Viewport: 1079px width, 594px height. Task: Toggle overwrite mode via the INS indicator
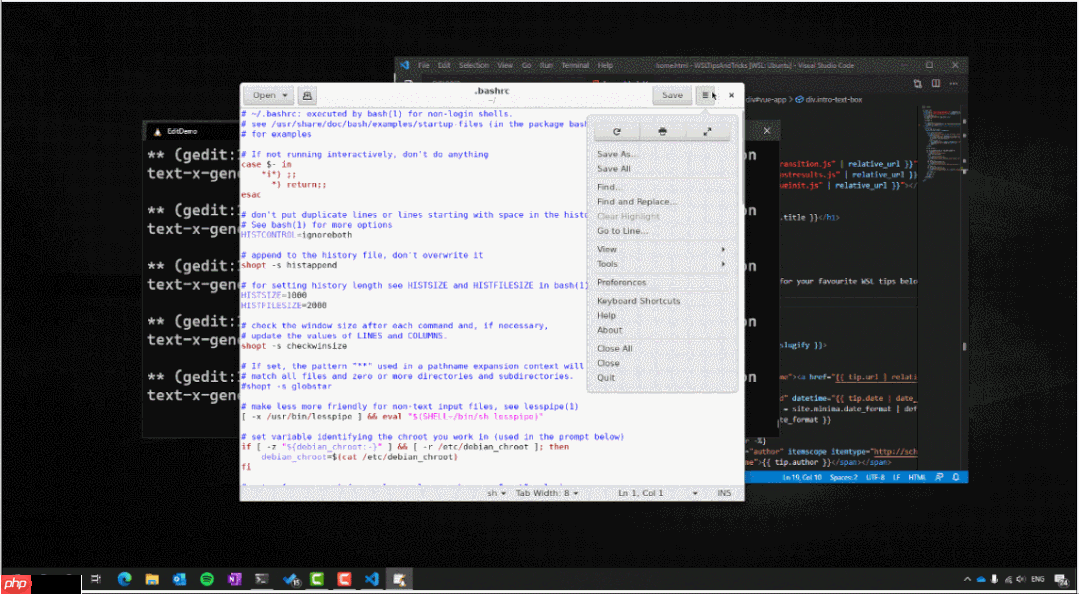point(725,492)
